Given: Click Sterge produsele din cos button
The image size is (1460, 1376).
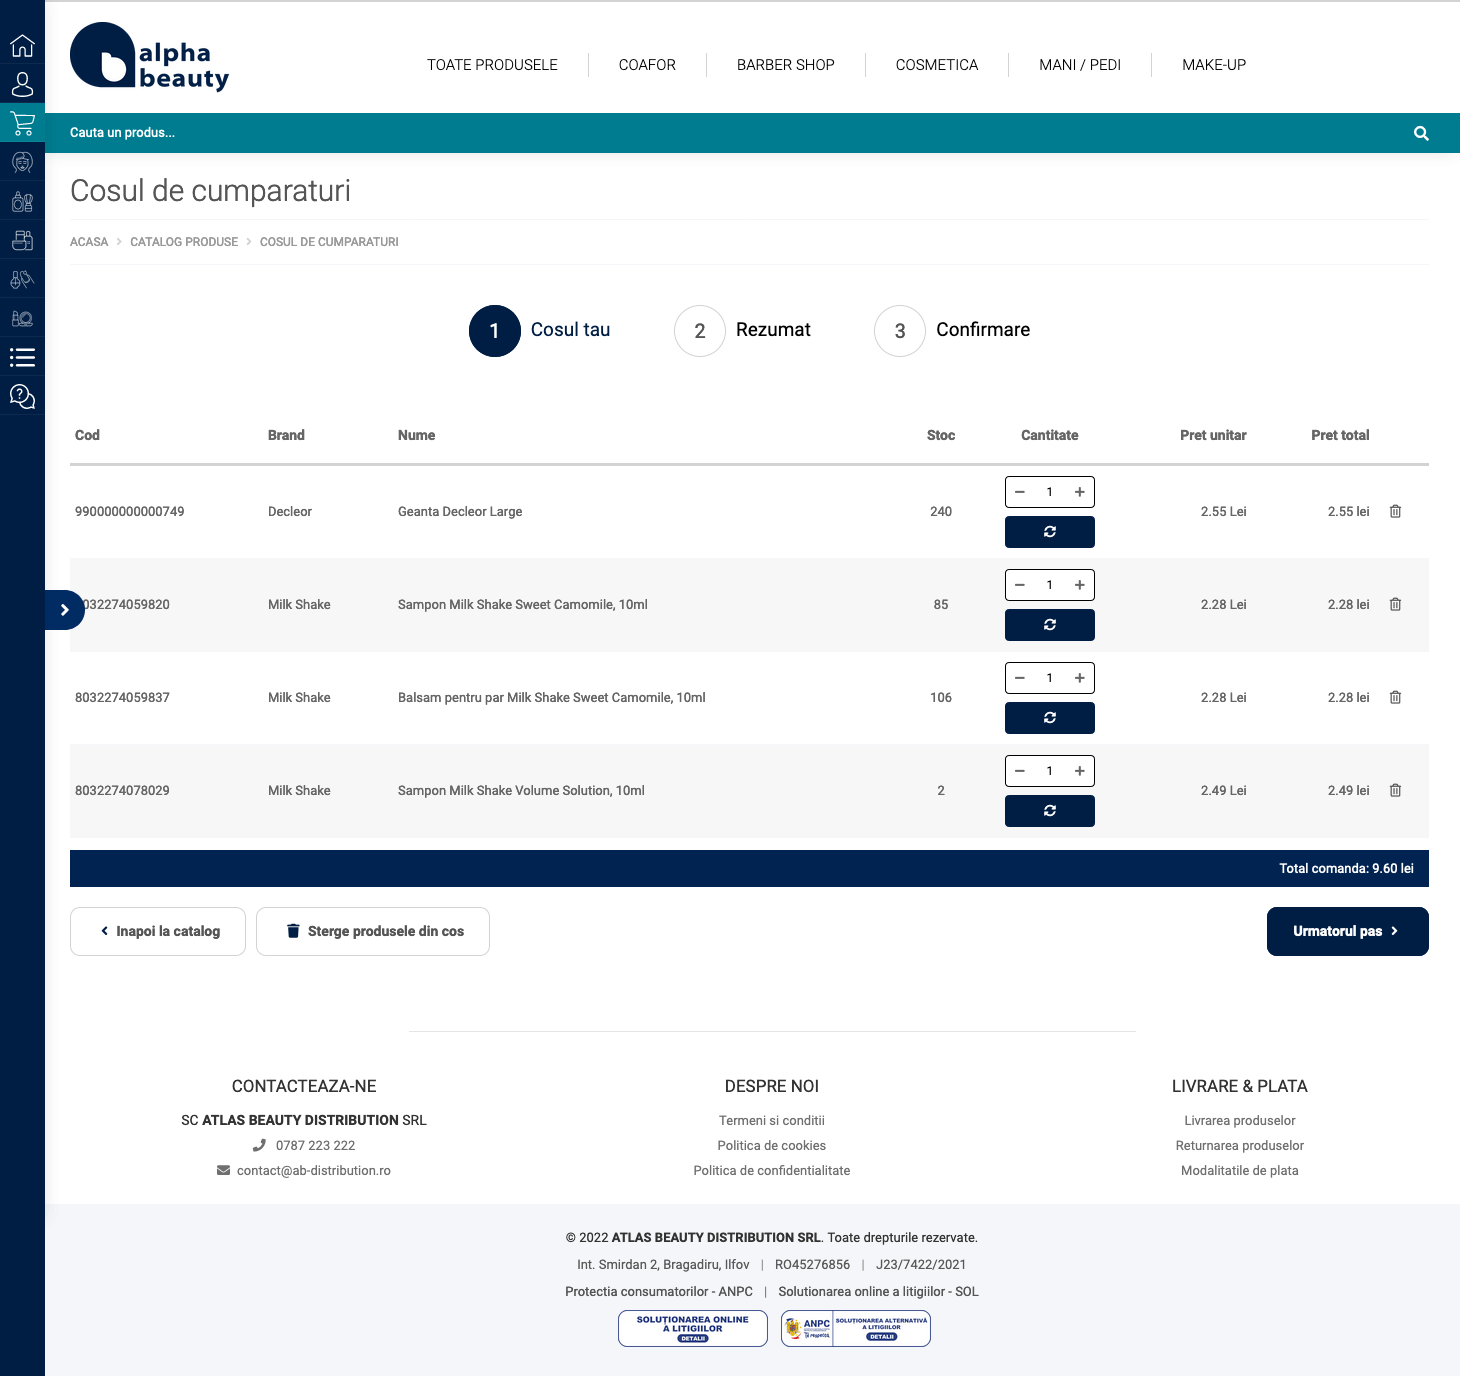Looking at the screenshot, I should coord(373,931).
